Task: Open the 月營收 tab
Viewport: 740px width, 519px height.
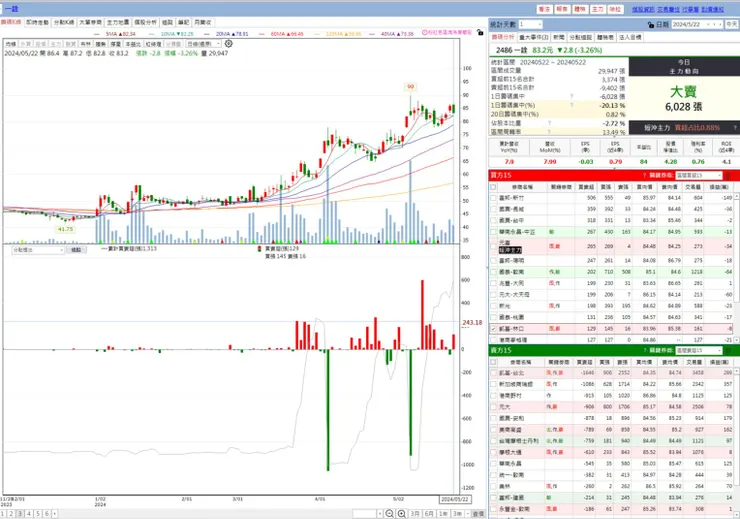Action: point(203,22)
